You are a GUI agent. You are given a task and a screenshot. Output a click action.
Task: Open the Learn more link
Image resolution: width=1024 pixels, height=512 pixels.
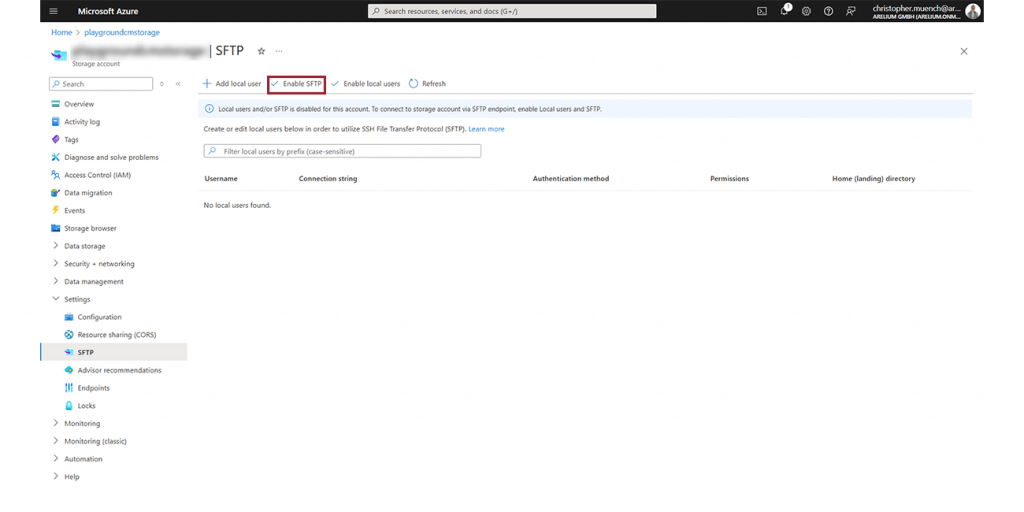(x=486, y=129)
